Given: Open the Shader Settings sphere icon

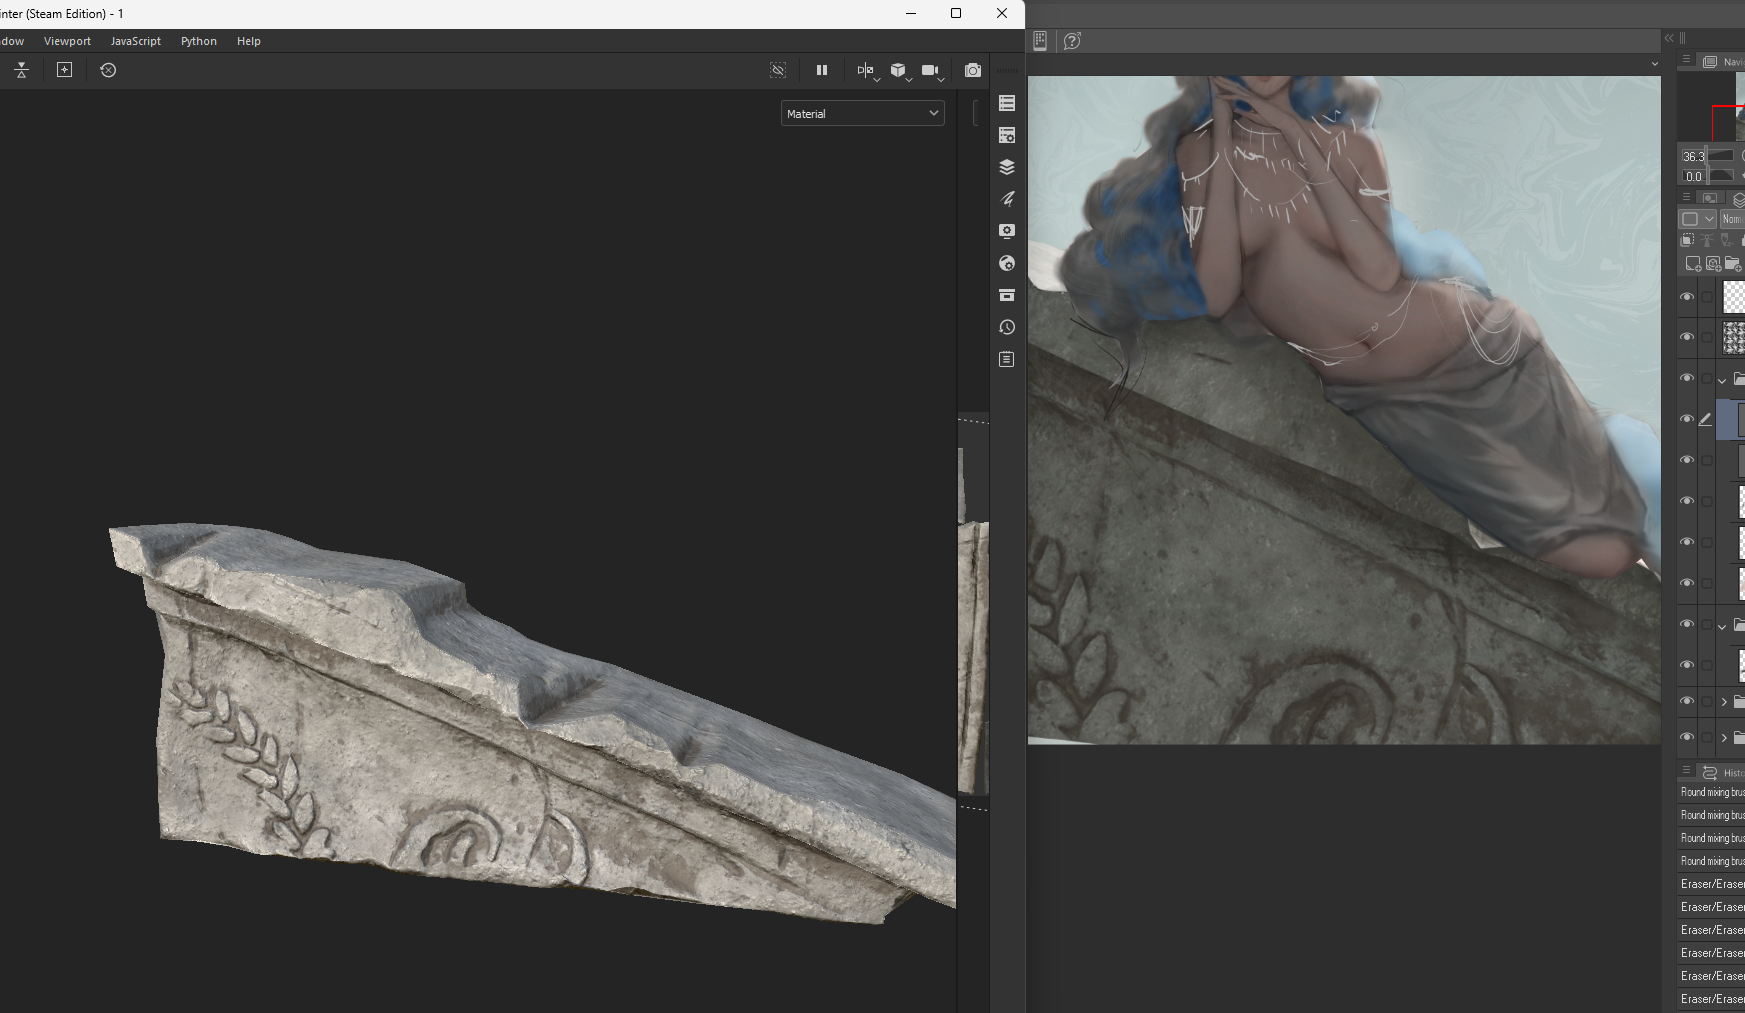Looking at the screenshot, I should 1007,263.
